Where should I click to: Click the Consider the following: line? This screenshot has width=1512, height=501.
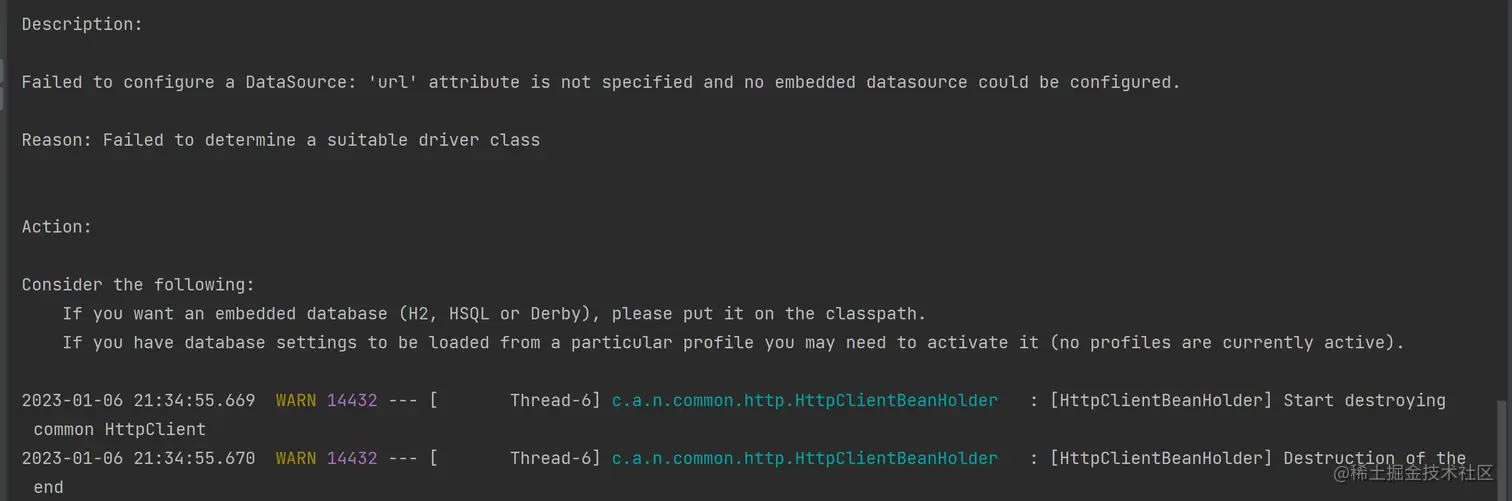(x=138, y=285)
